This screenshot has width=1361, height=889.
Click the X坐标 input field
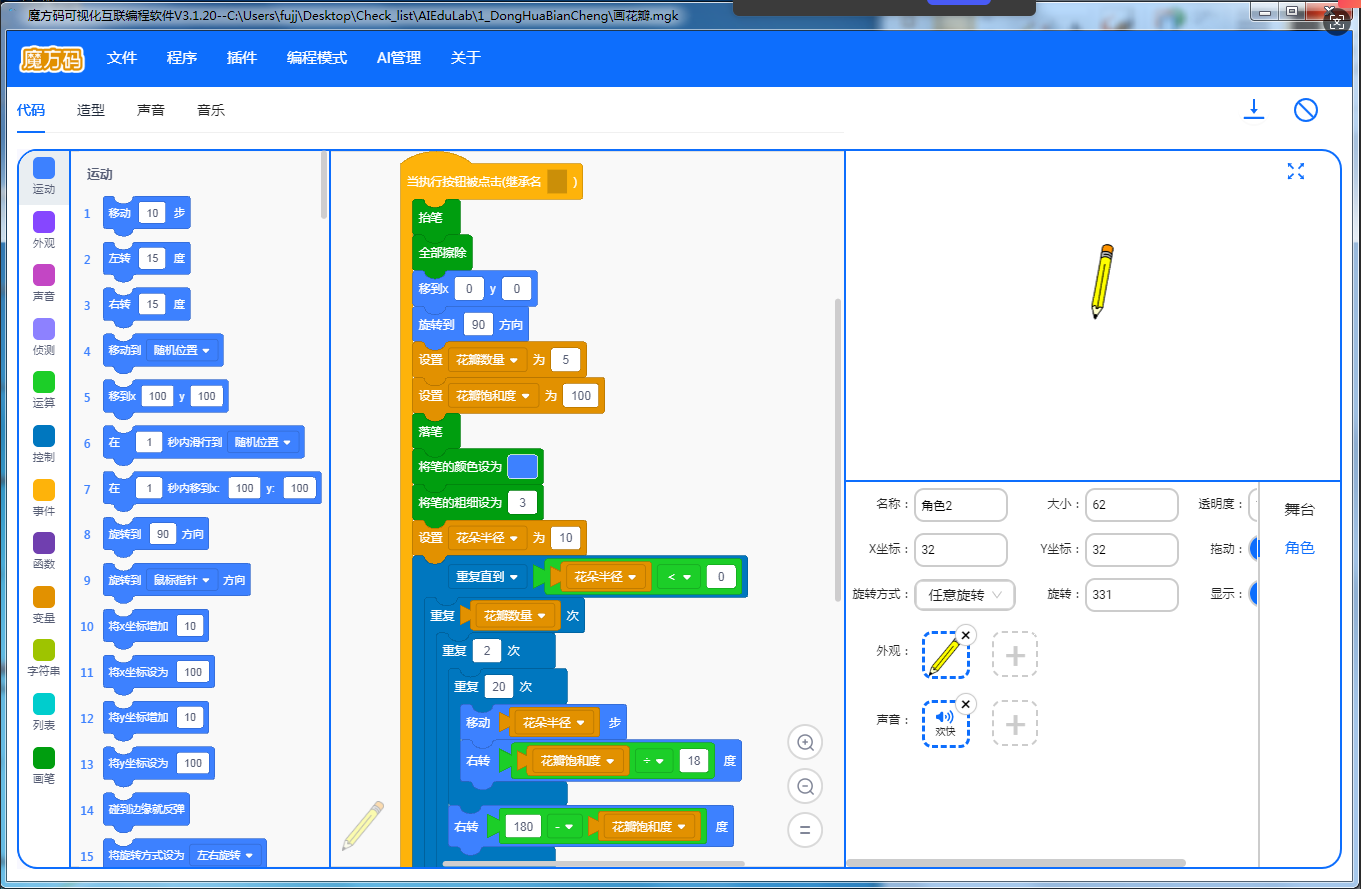(x=960, y=550)
